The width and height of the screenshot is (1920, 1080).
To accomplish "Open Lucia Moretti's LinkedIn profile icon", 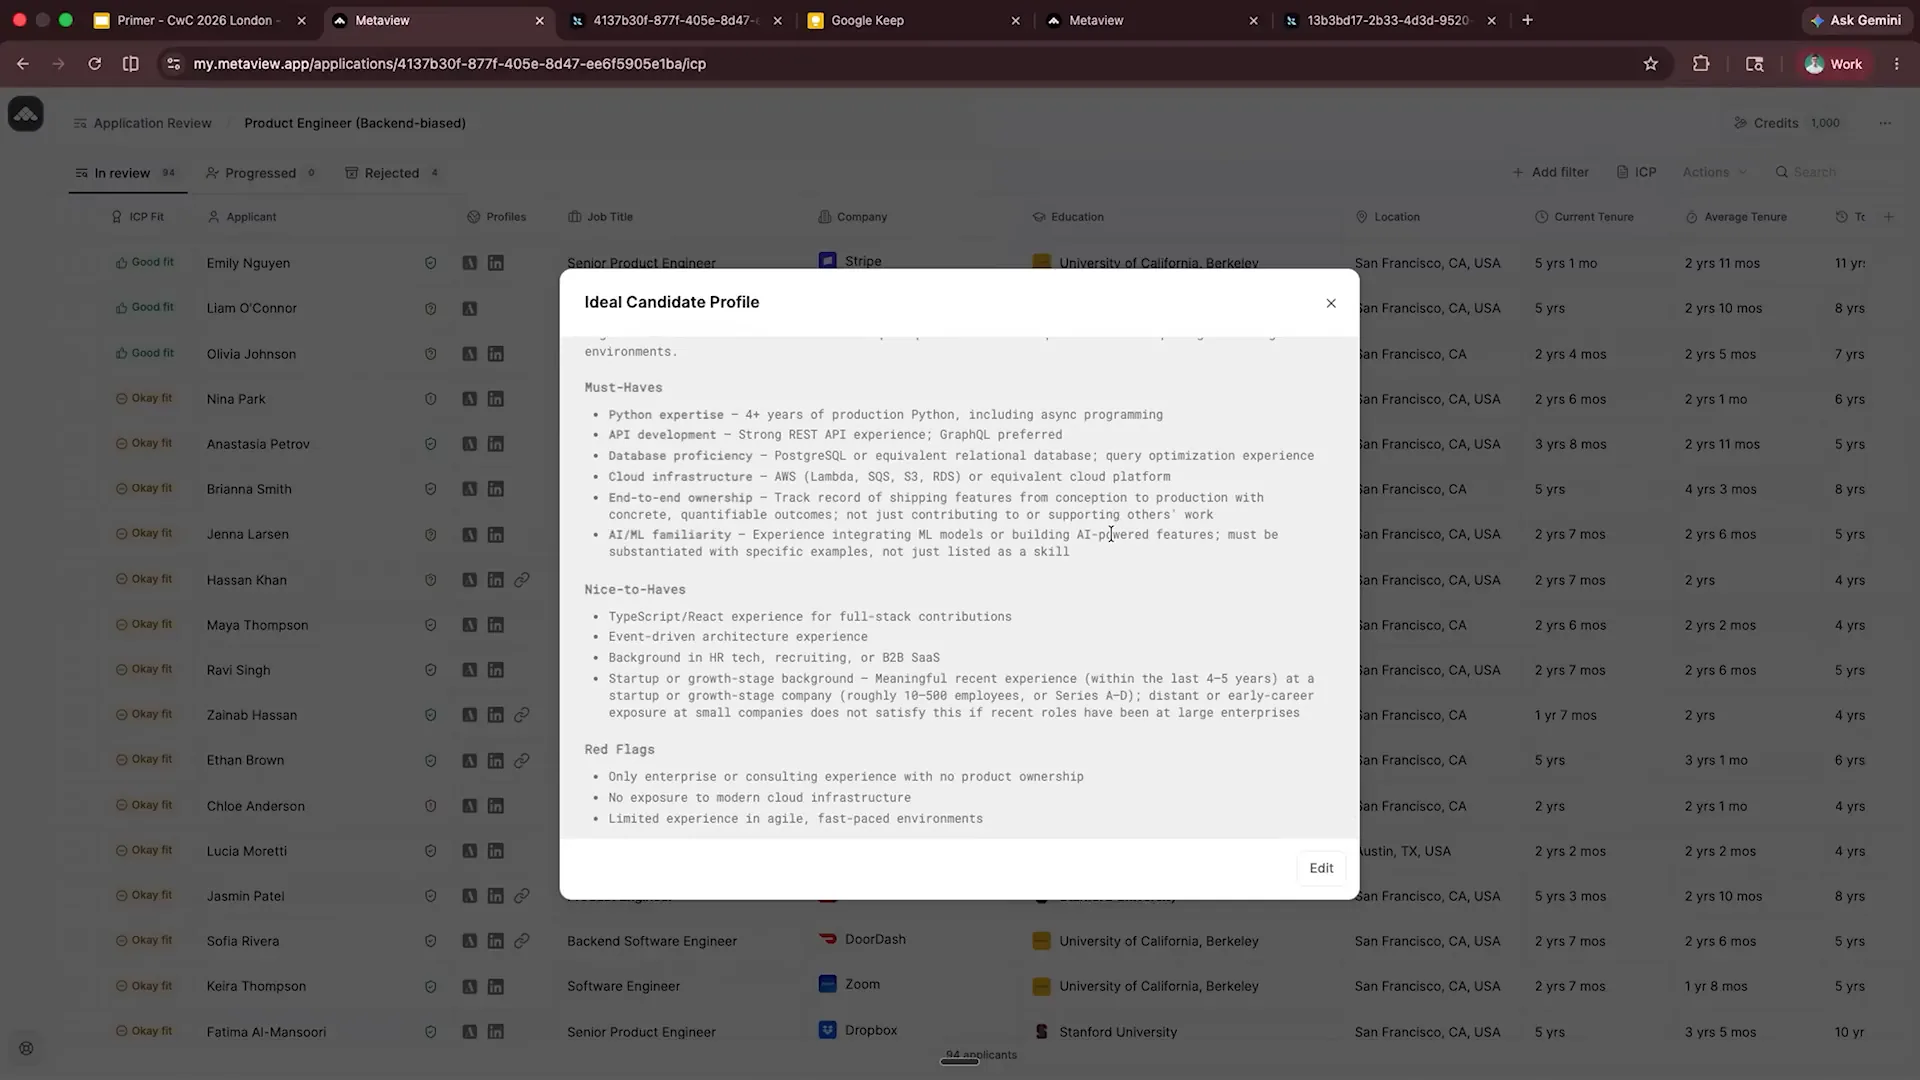I will click(496, 851).
